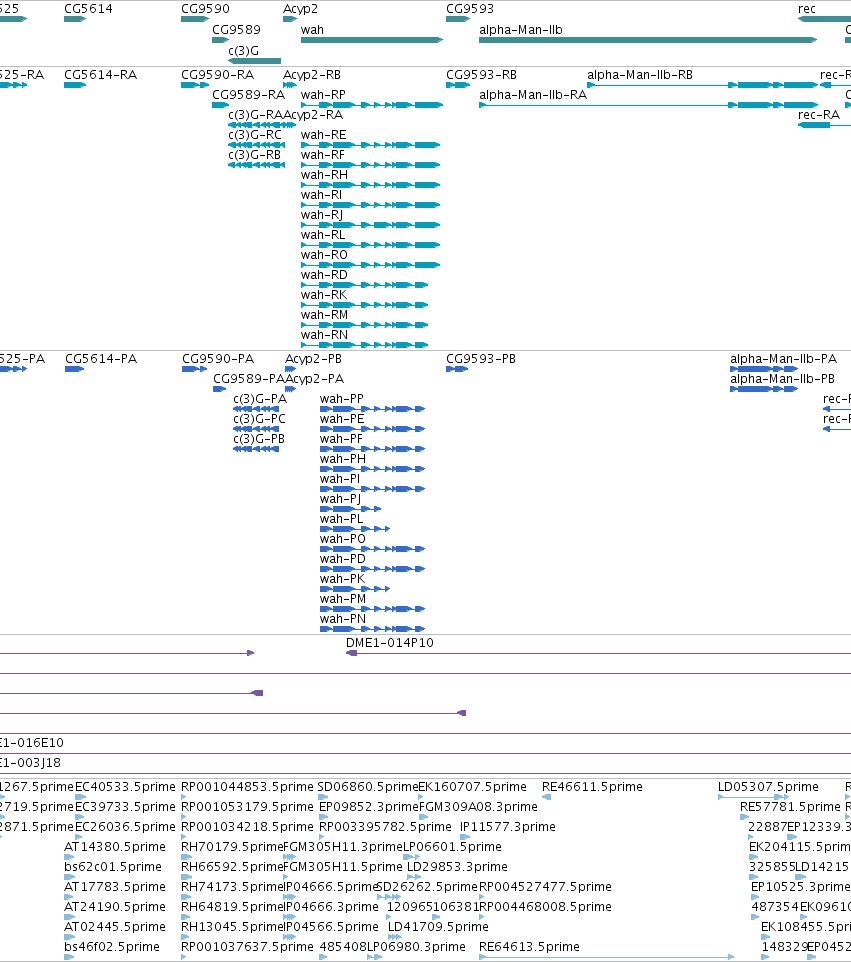851x962 pixels.
Task: Click EST label SD06860.5prime
Action: (368, 787)
